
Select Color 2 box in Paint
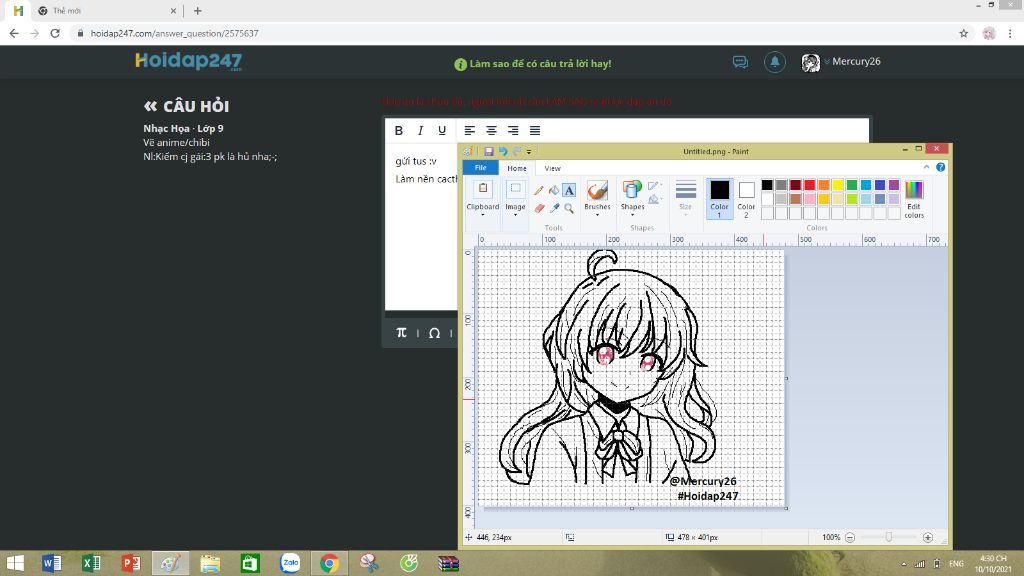coord(746,199)
